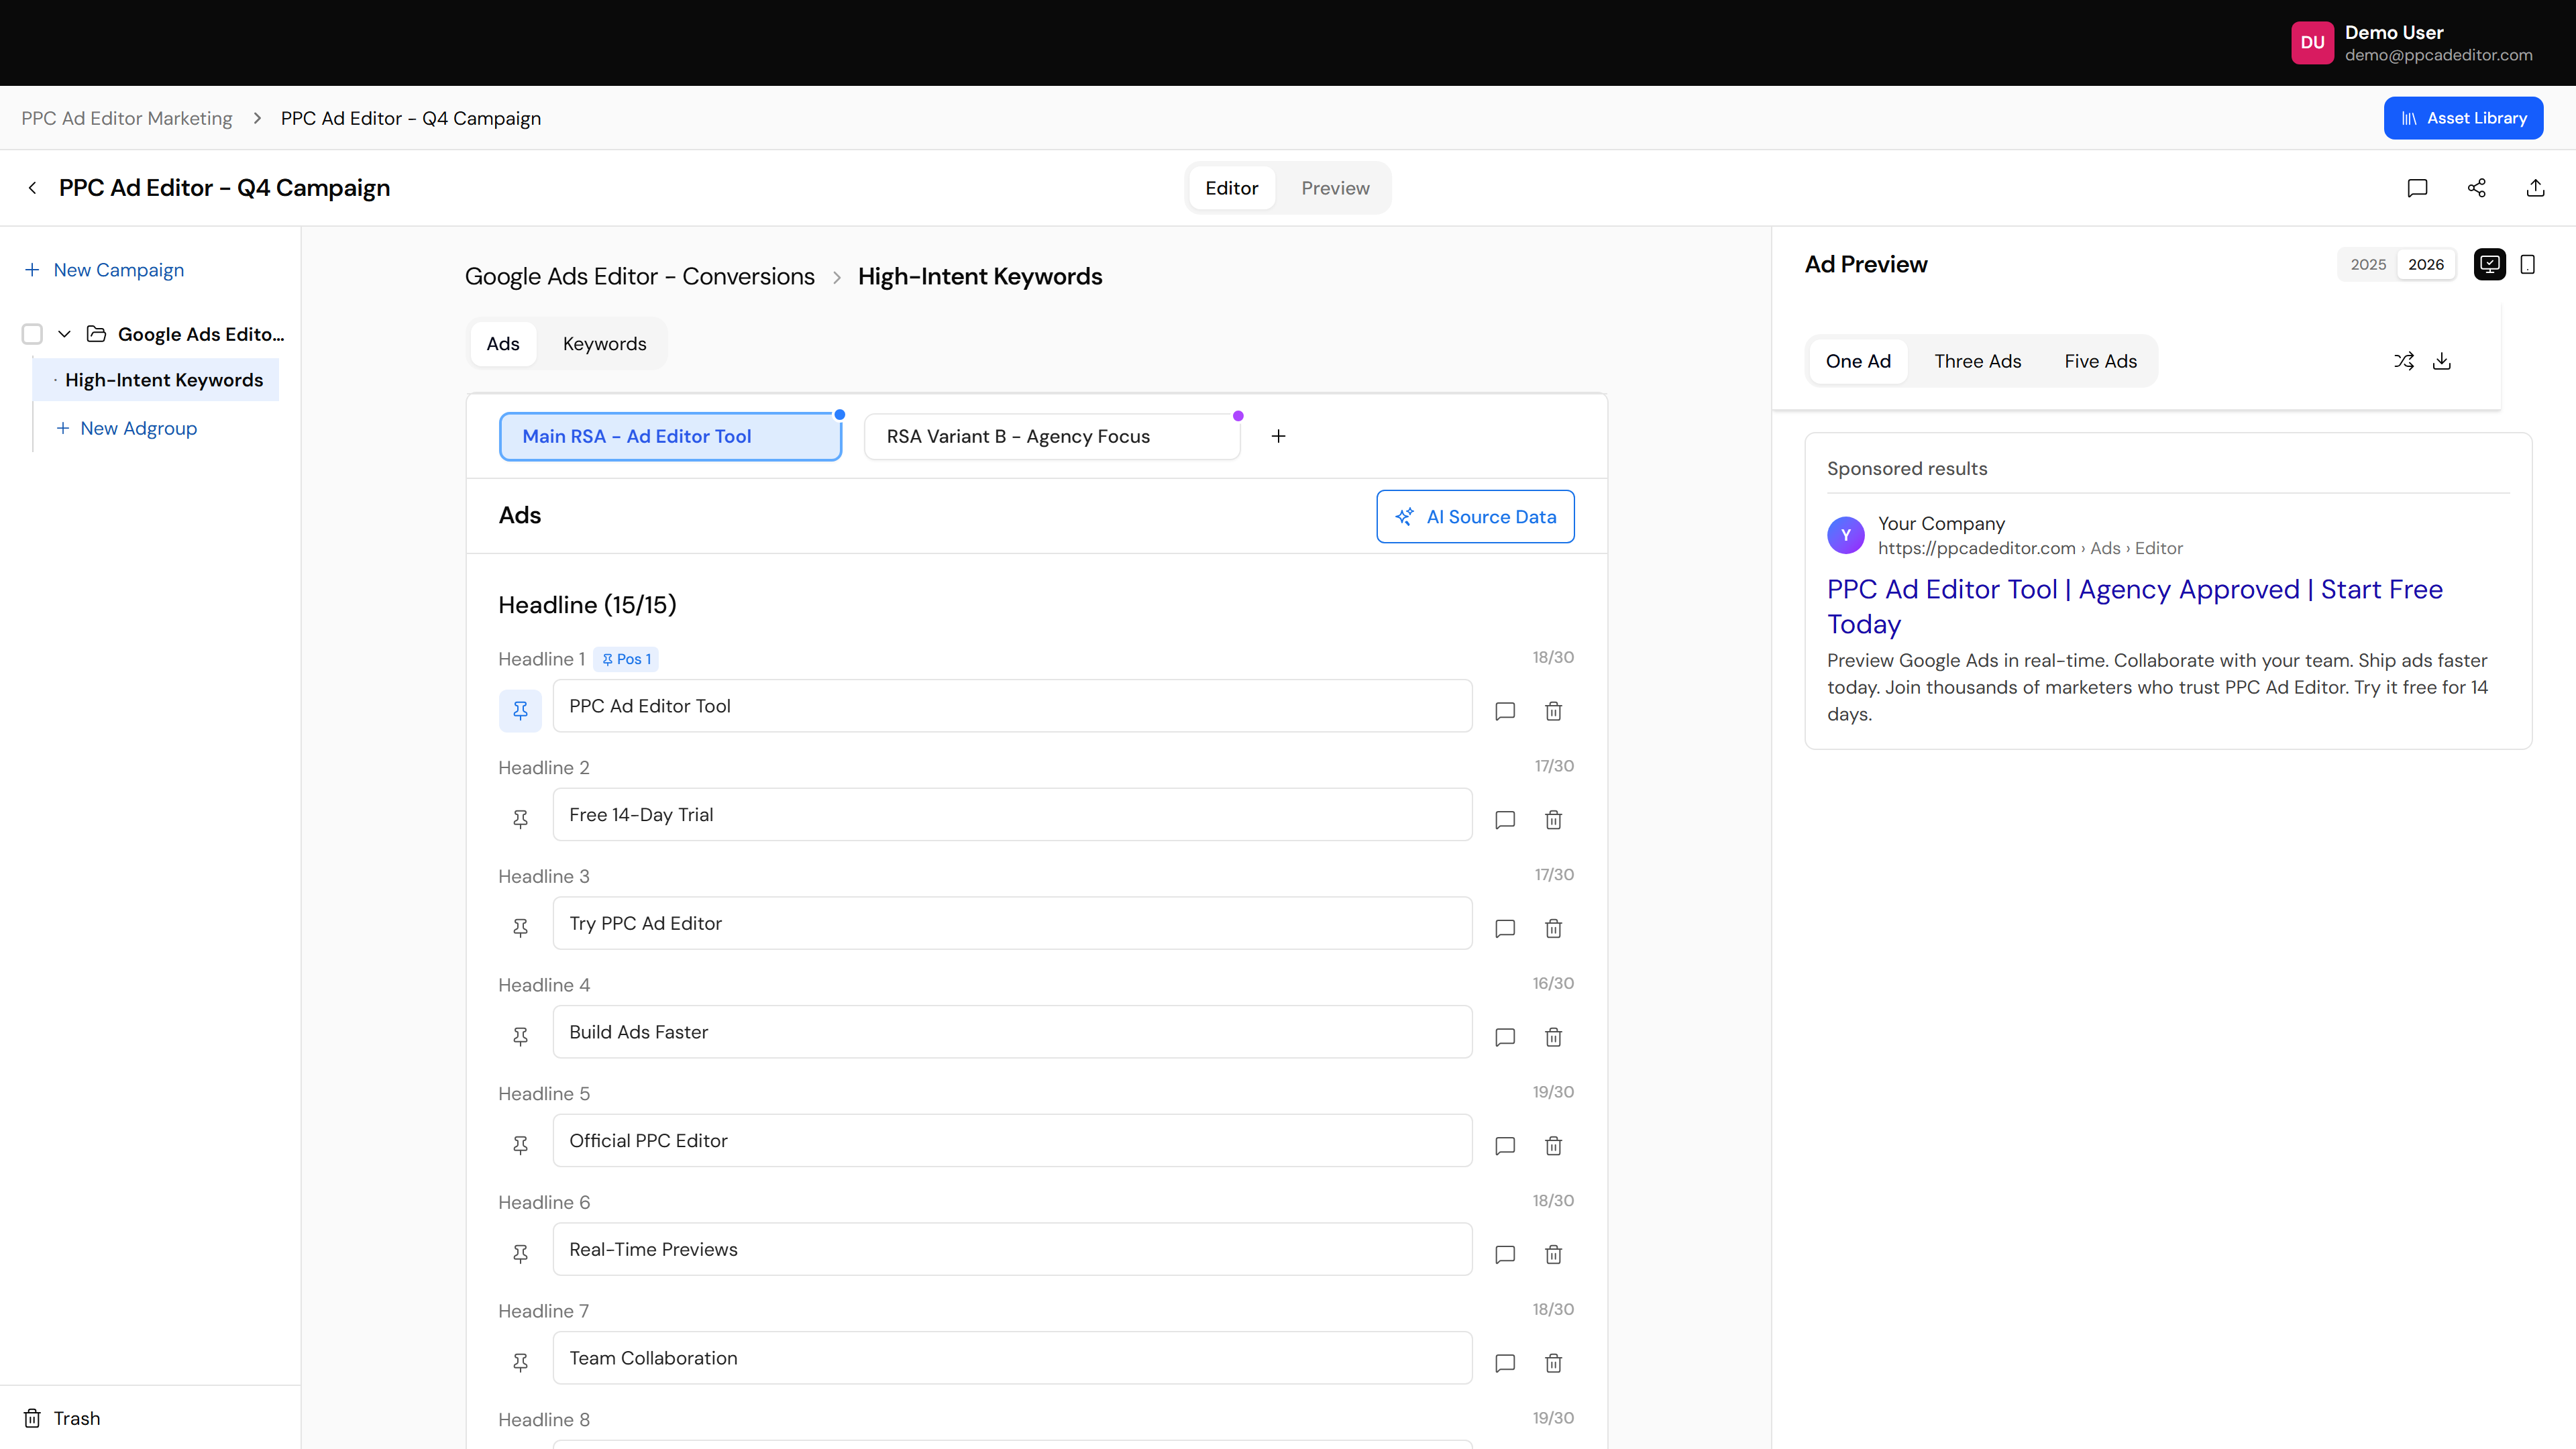Select Main RSA - Ad Editor Tool variant
The image size is (2576, 1449).
click(670, 436)
